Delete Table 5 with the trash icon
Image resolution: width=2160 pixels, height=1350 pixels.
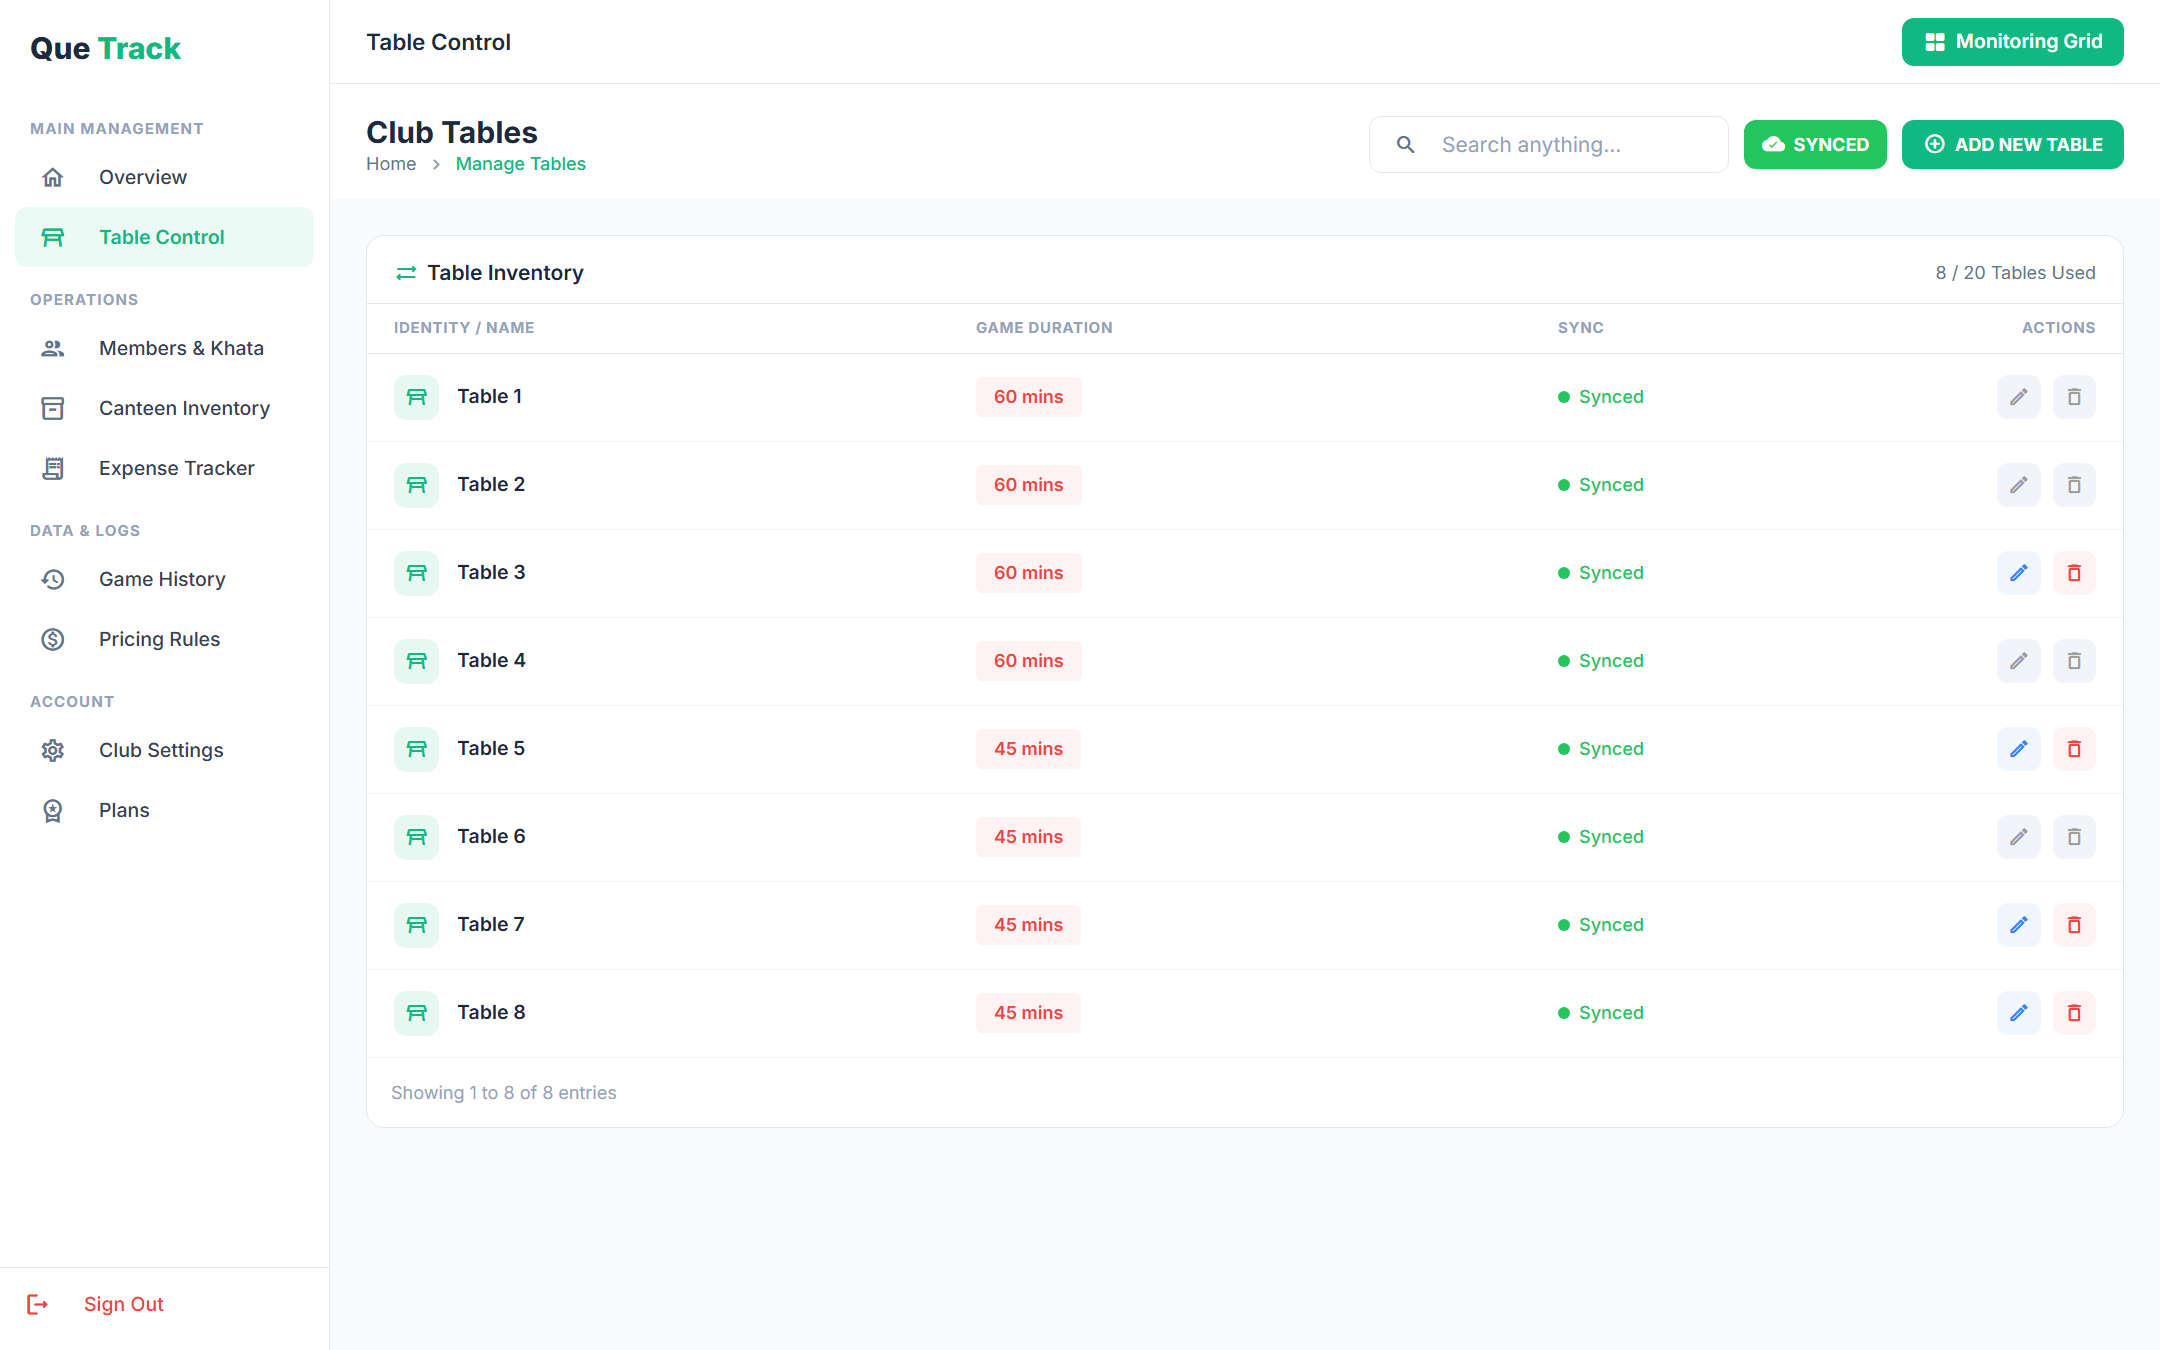coord(2074,749)
